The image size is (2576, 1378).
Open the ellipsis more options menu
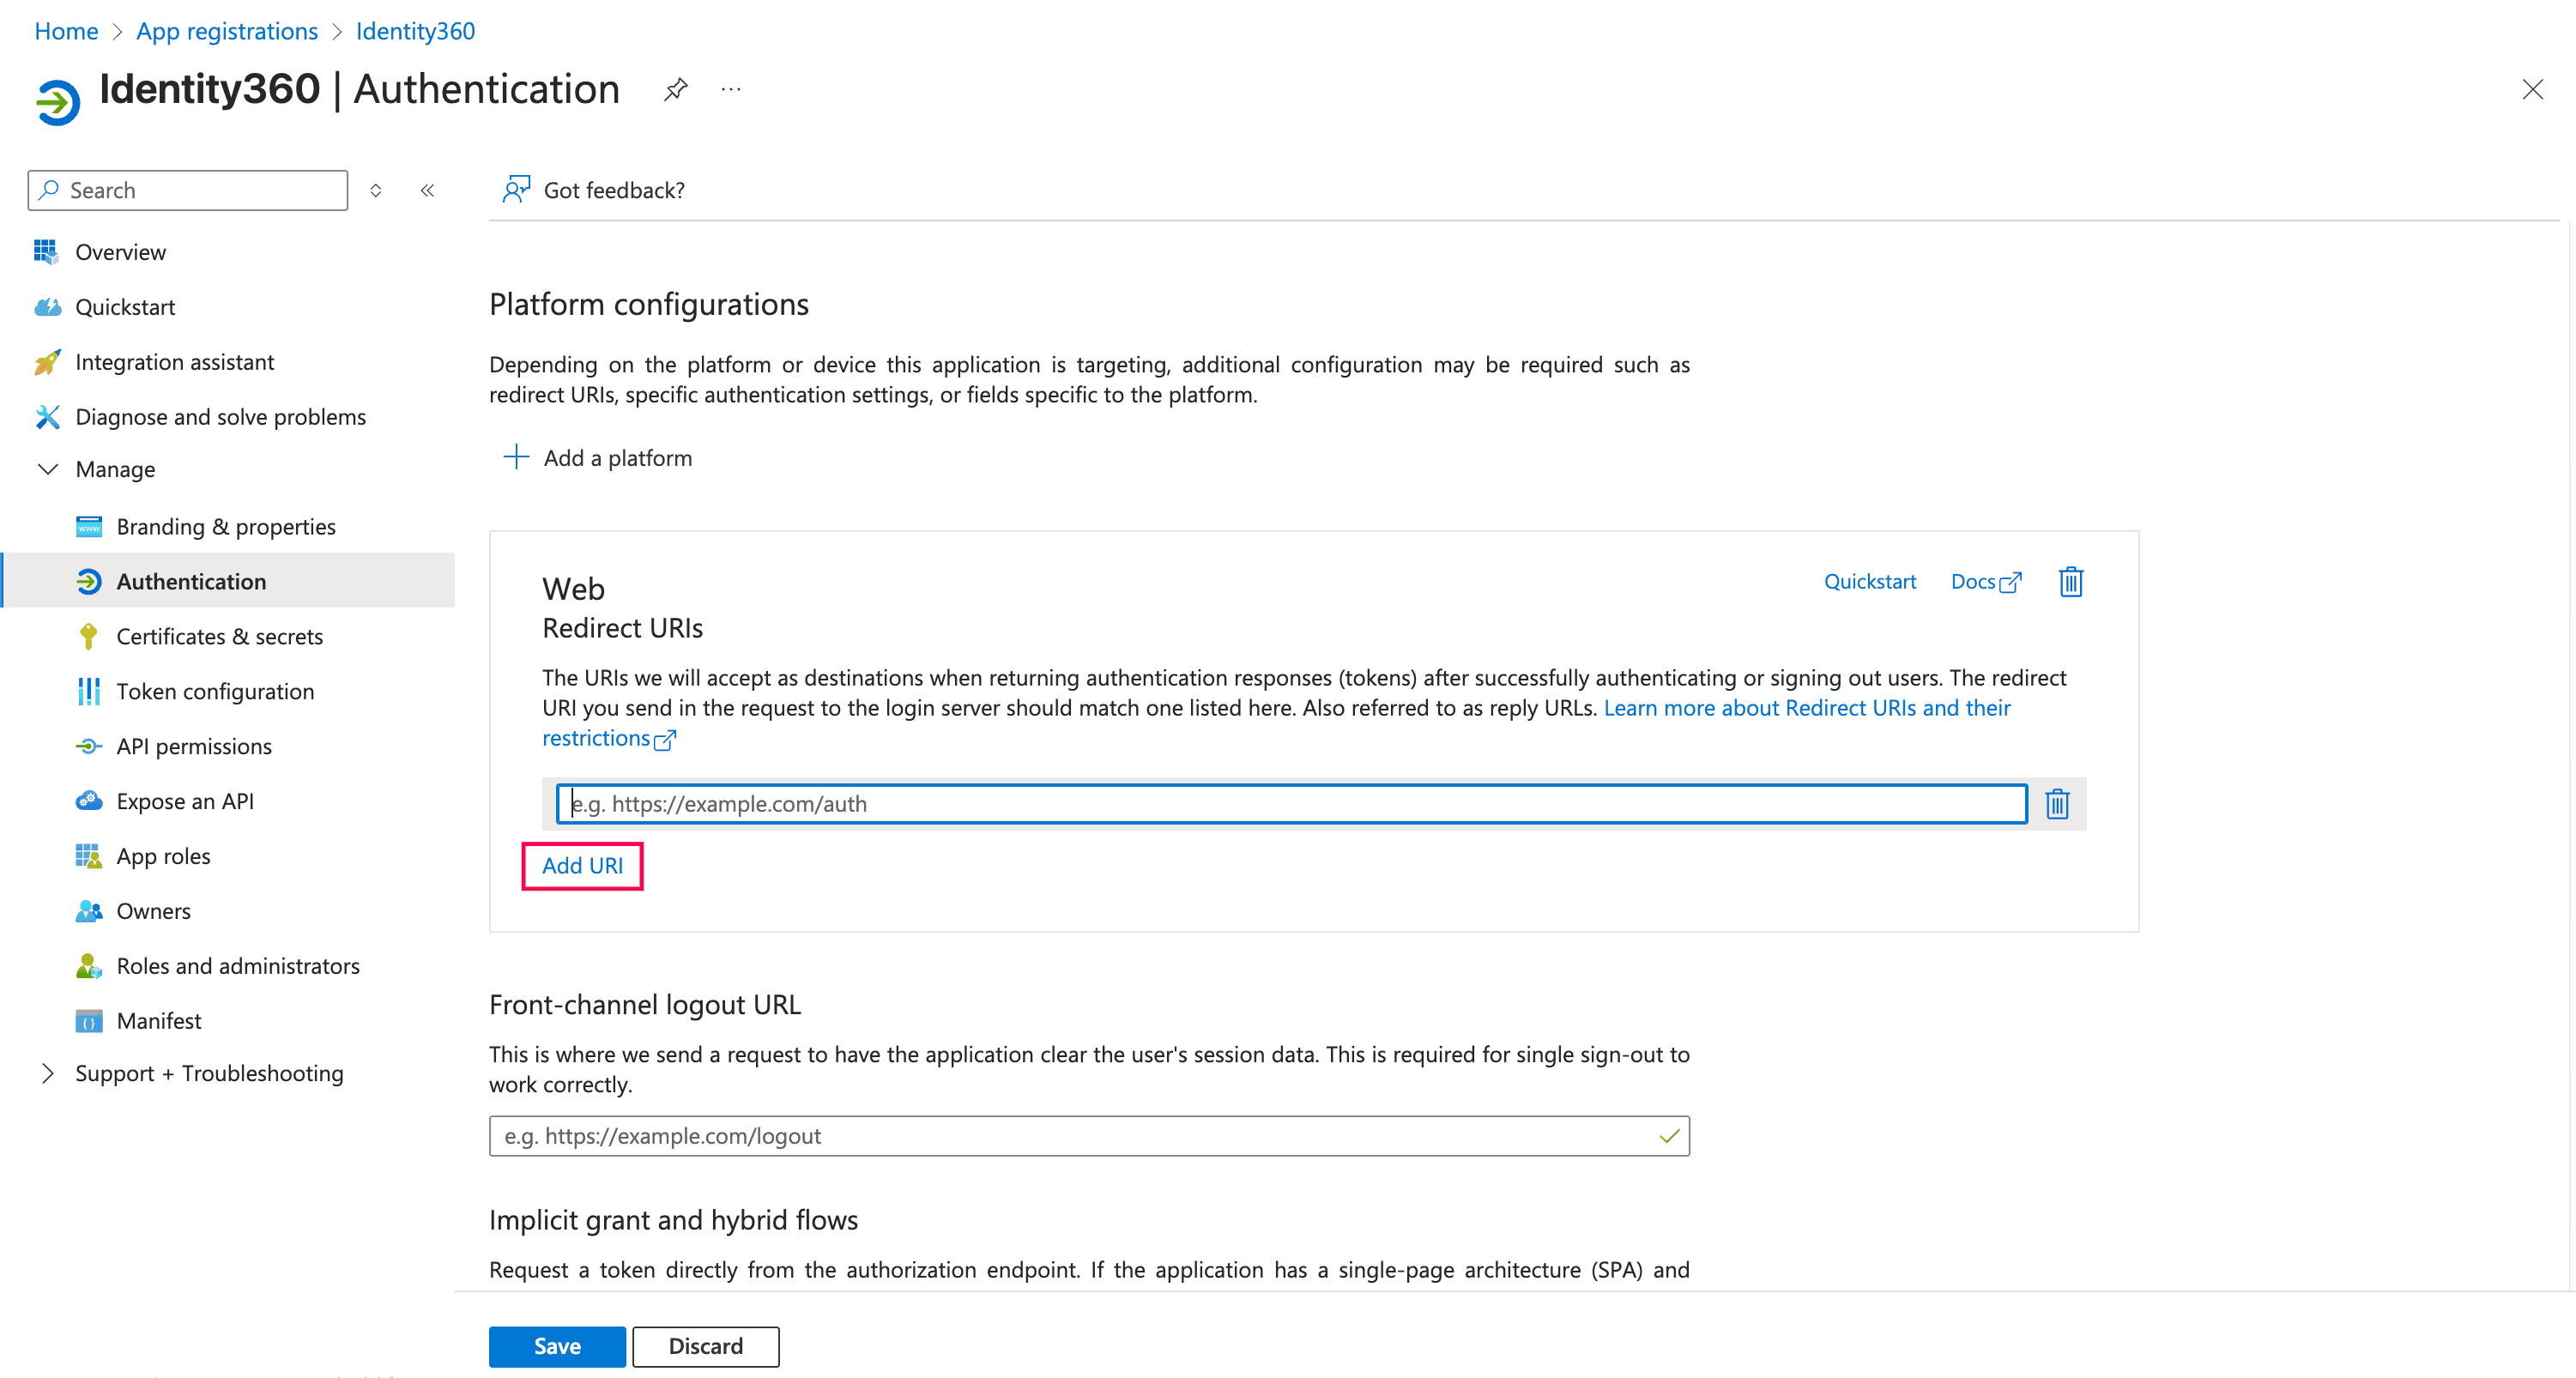click(730, 89)
